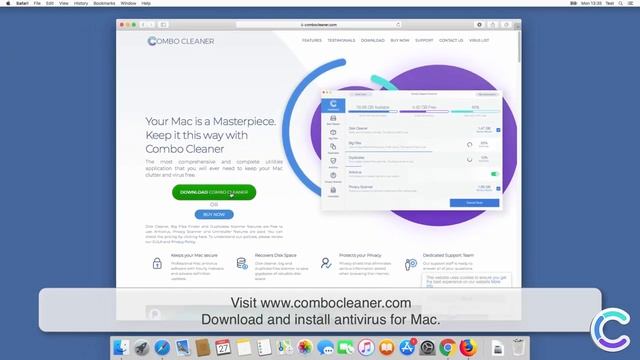Open Calendar icon showing 27 in dock
Viewport: 640px width, 360px height.
223,348
